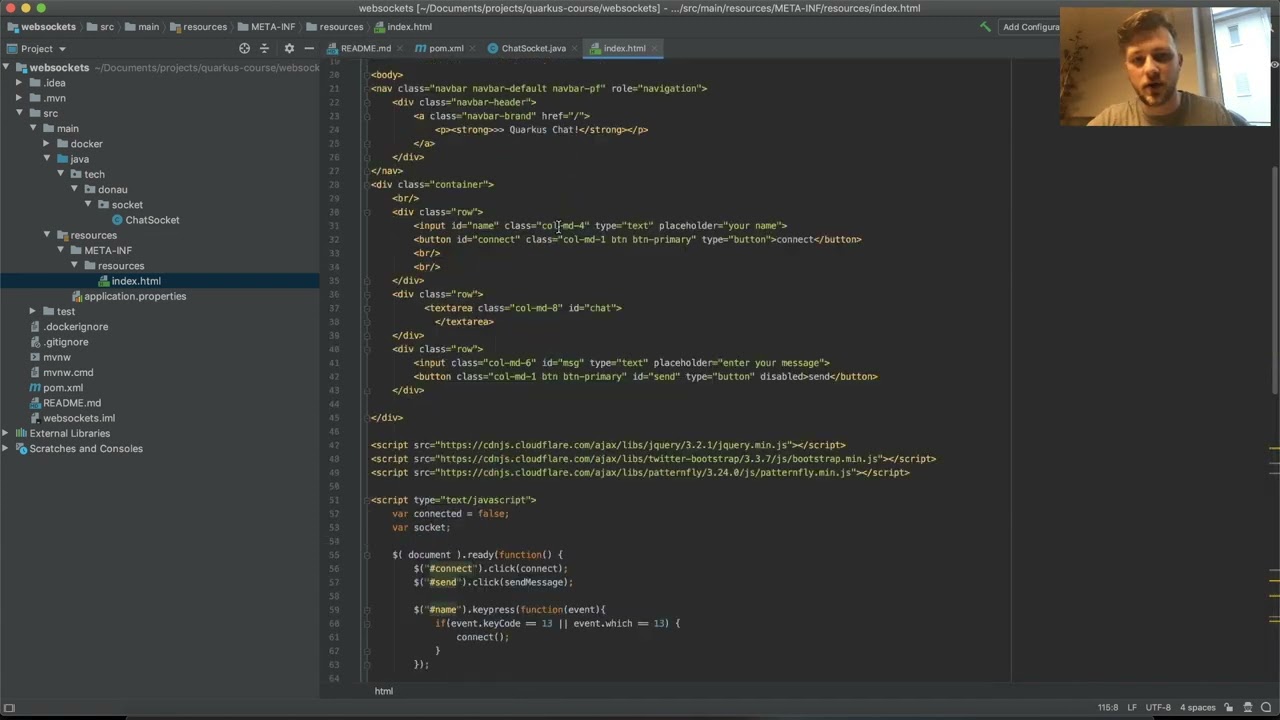Collapse the META-INF folder arrow

click(60, 250)
